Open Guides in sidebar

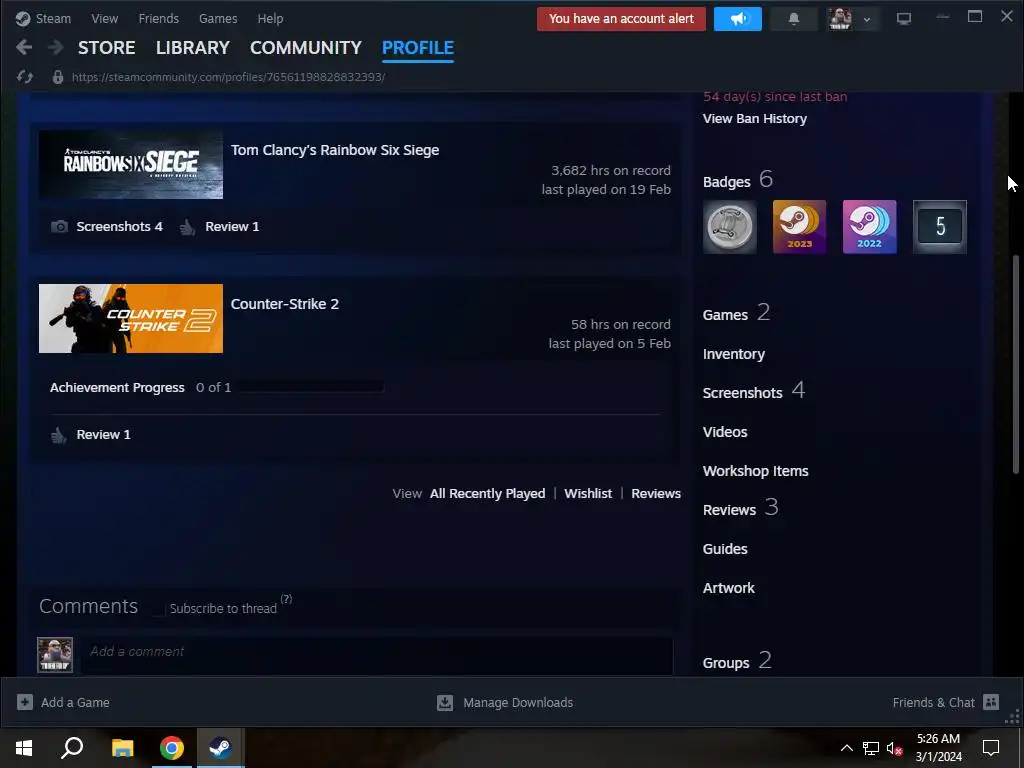click(725, 549)
